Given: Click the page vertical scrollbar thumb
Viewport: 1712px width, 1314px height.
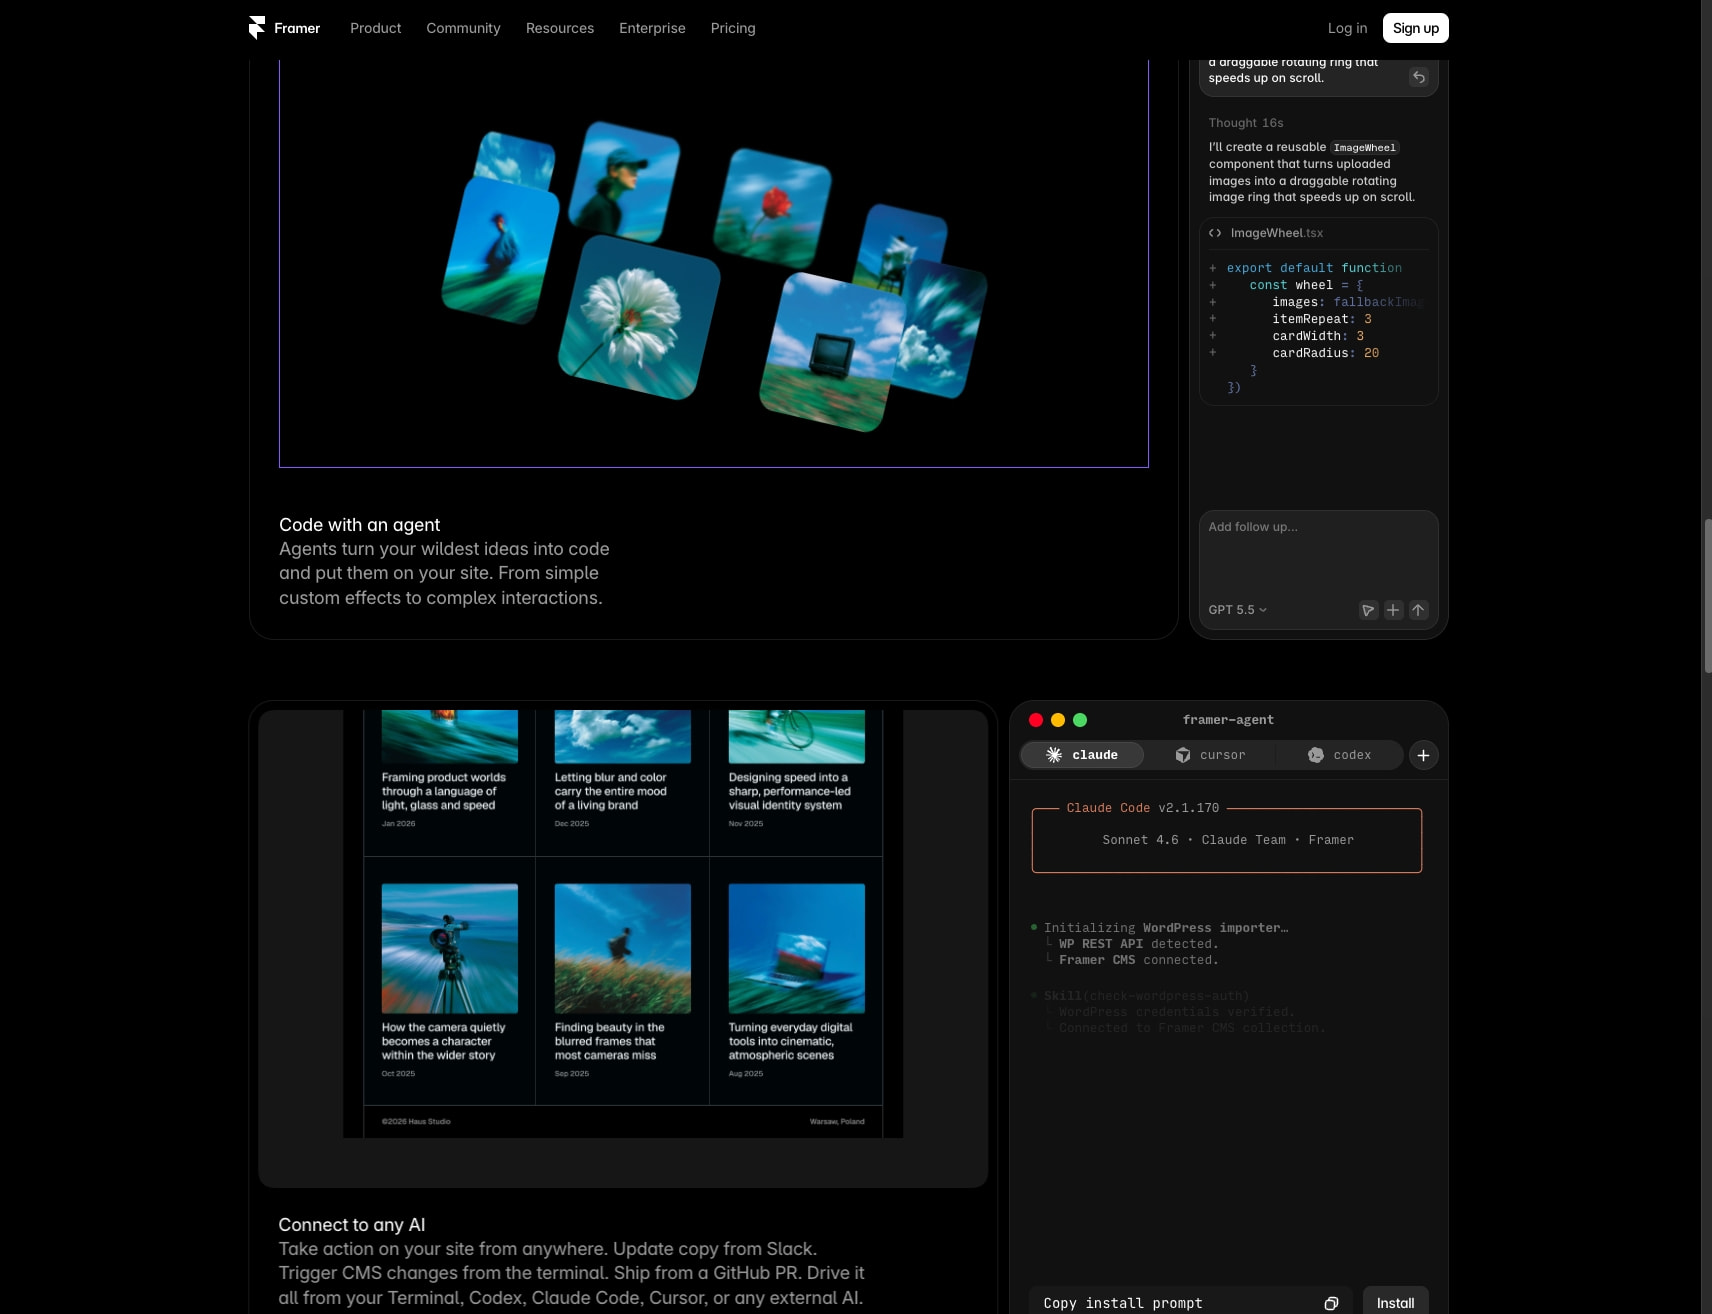Looking at the screenshot, I should click(x=1707, y=596).
